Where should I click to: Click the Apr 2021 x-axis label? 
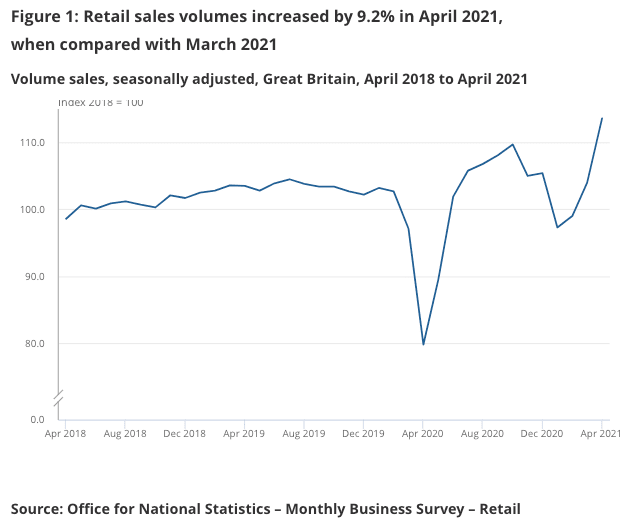(x=601, y=434)
